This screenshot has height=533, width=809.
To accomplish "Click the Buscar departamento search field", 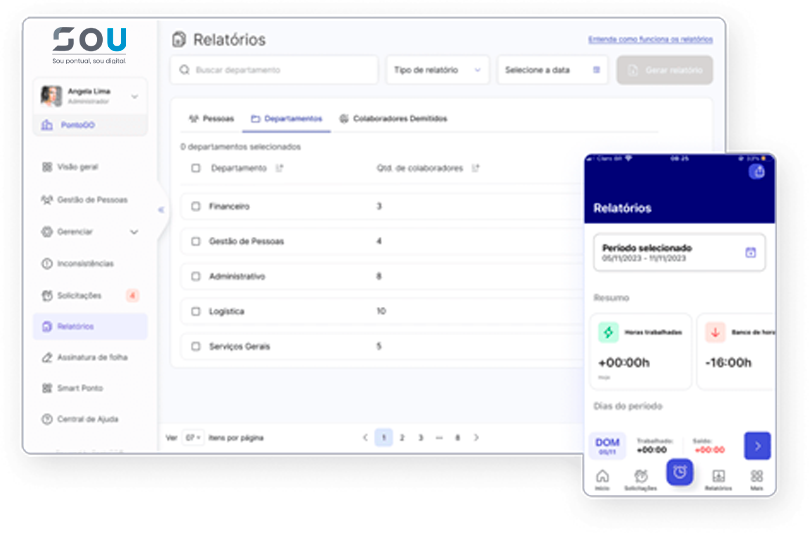I will (273, 70).
